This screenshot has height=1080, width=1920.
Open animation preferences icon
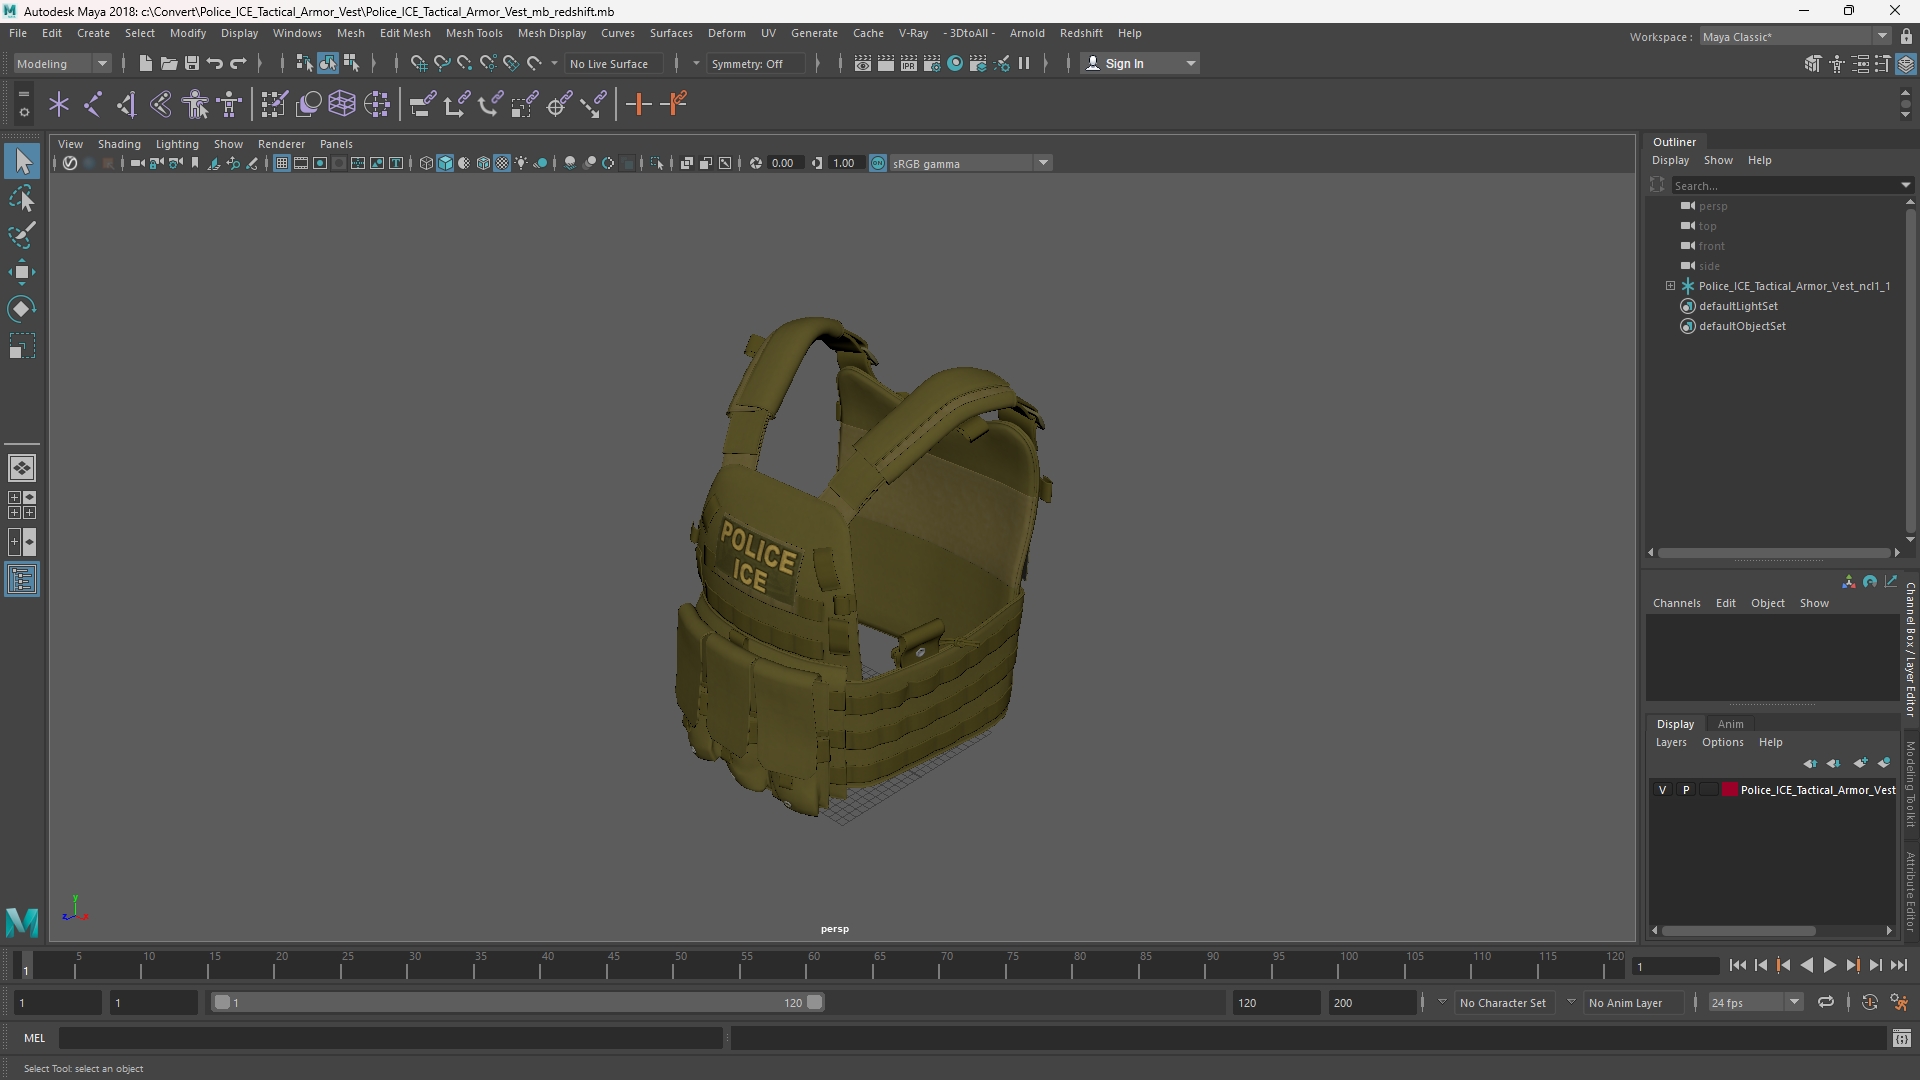coord(1899,1002)
